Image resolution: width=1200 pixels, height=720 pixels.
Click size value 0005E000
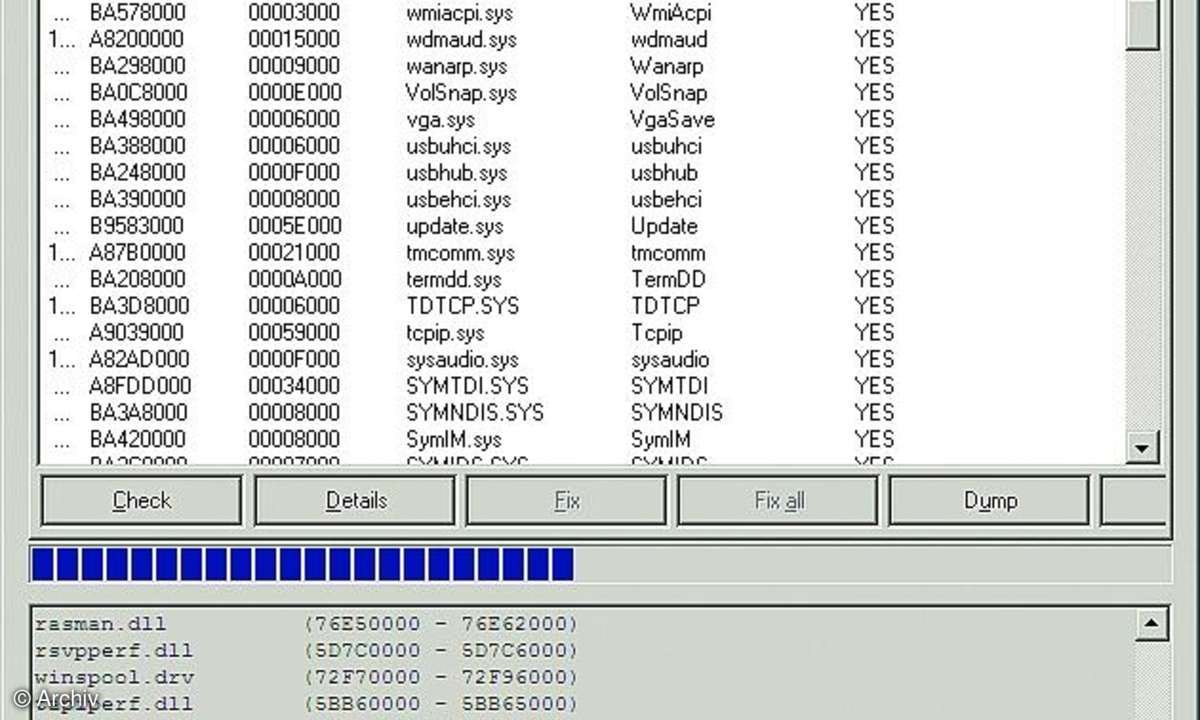click(294, 226)
